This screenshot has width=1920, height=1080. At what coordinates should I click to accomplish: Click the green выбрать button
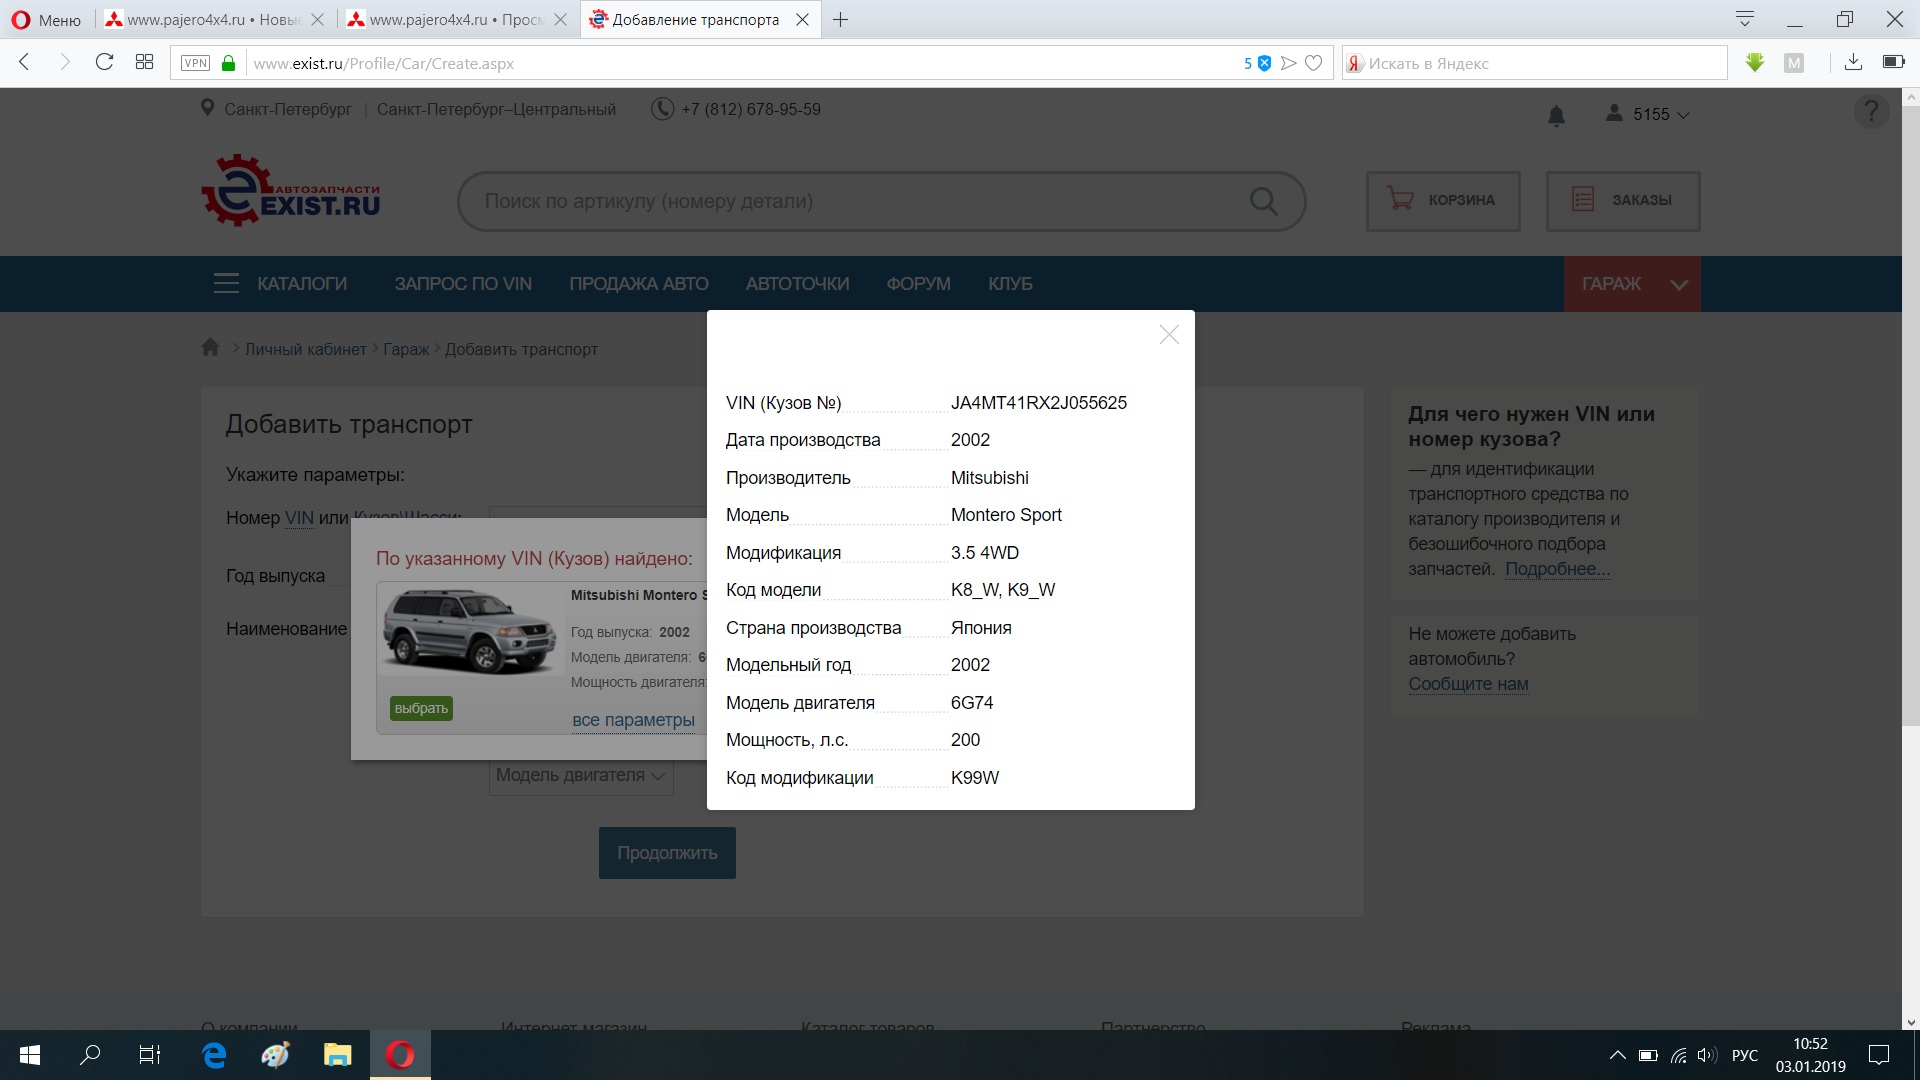pyautogui.click(x=421, y=708)
